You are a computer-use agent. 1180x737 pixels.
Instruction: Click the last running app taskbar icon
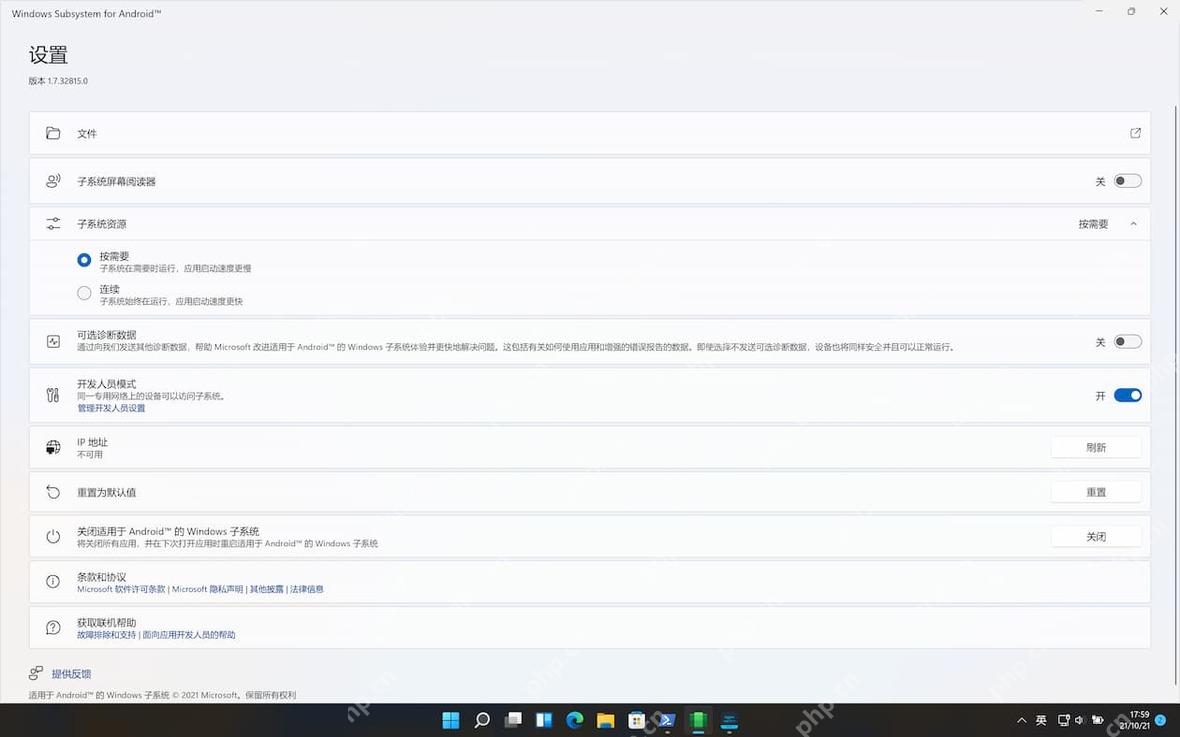tap(728, 720)
